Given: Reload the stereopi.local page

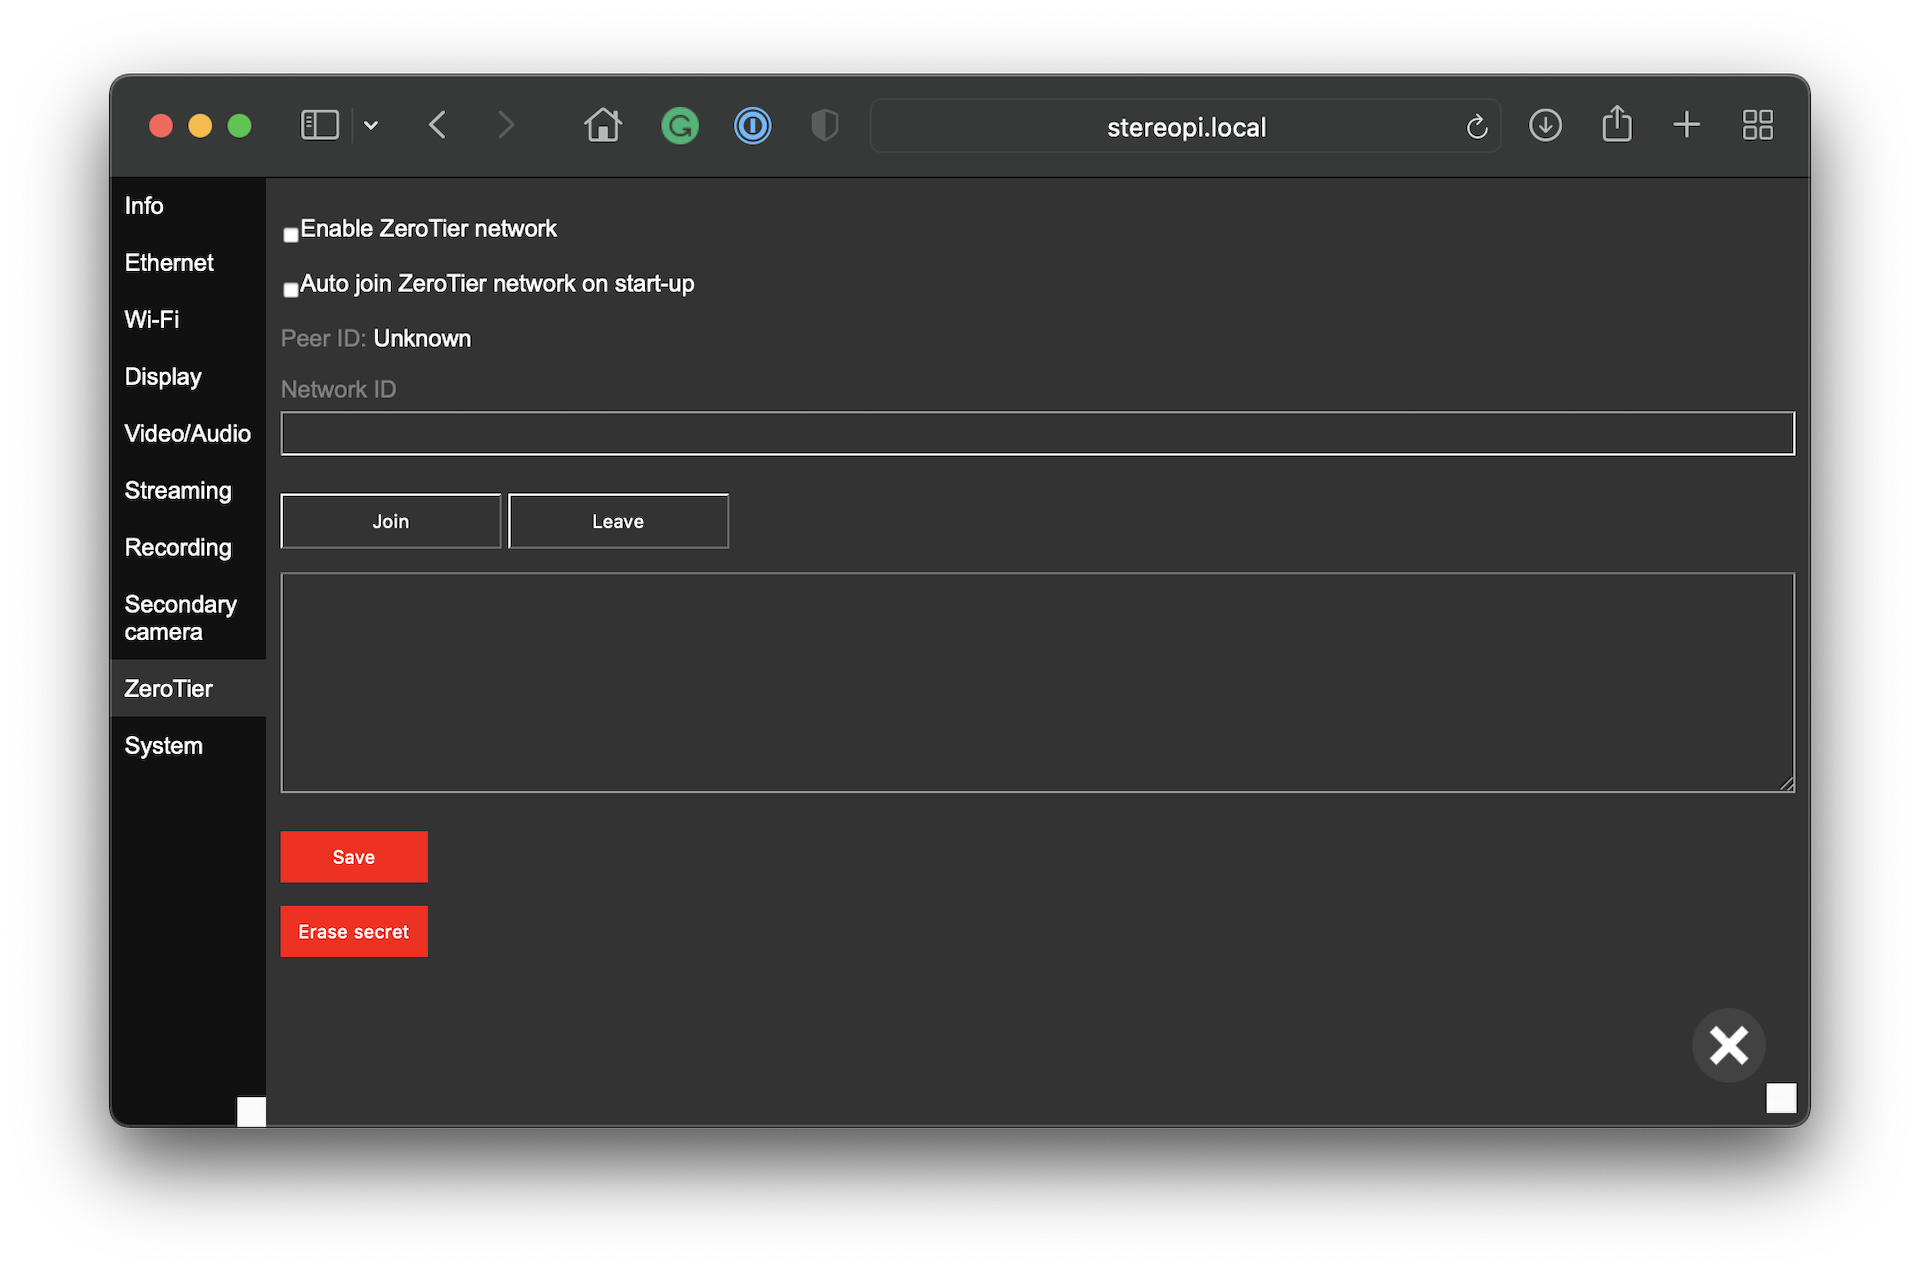Looking at the screenshot, I should [x=1476, y=127].
